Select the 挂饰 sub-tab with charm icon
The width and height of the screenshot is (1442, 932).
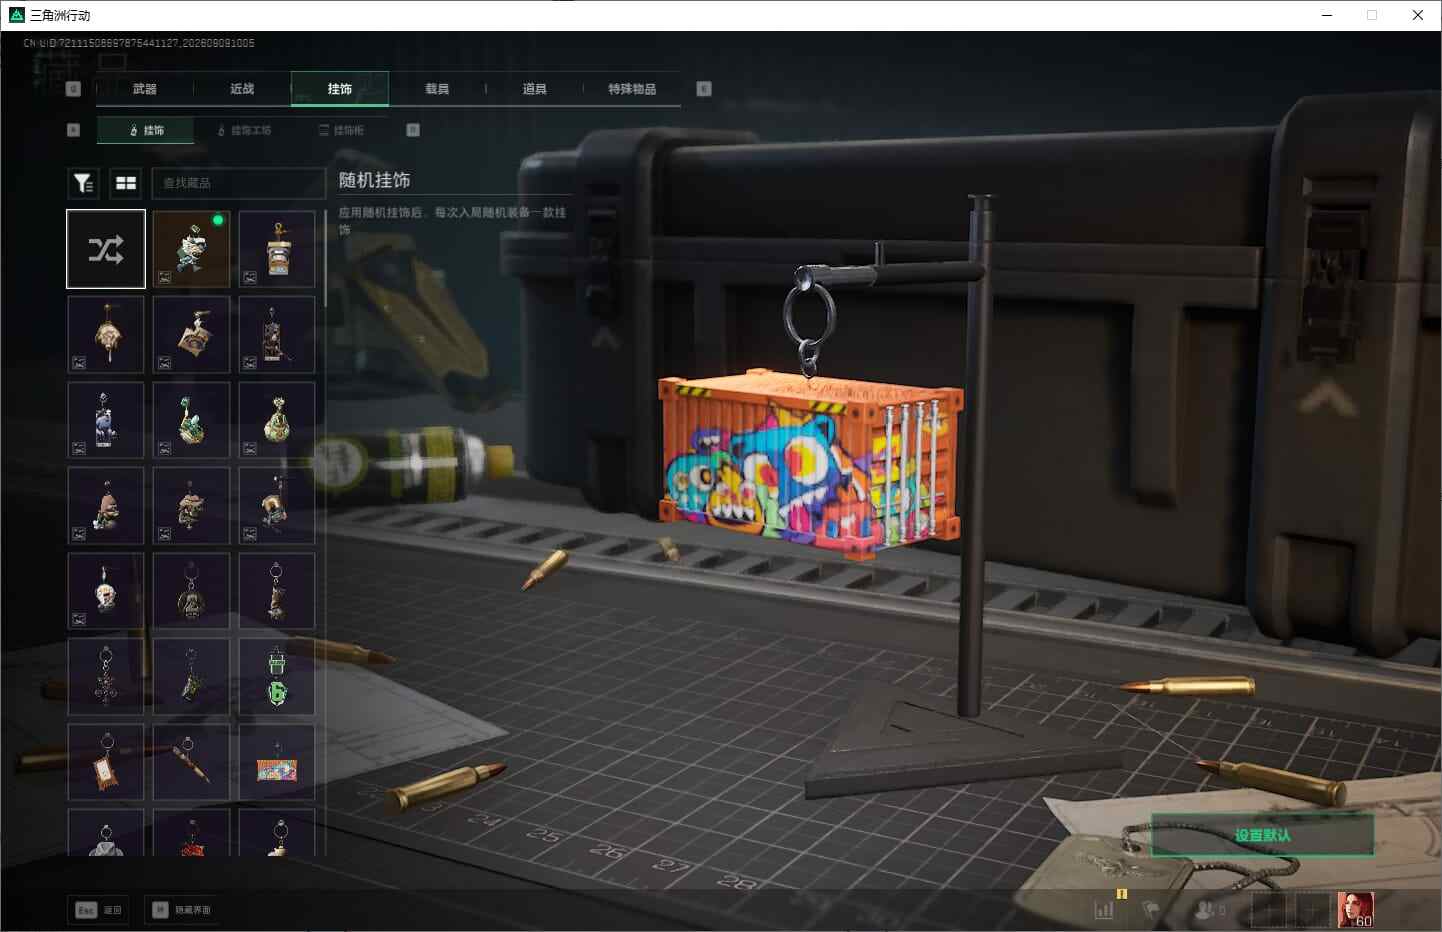pos(146,130)
